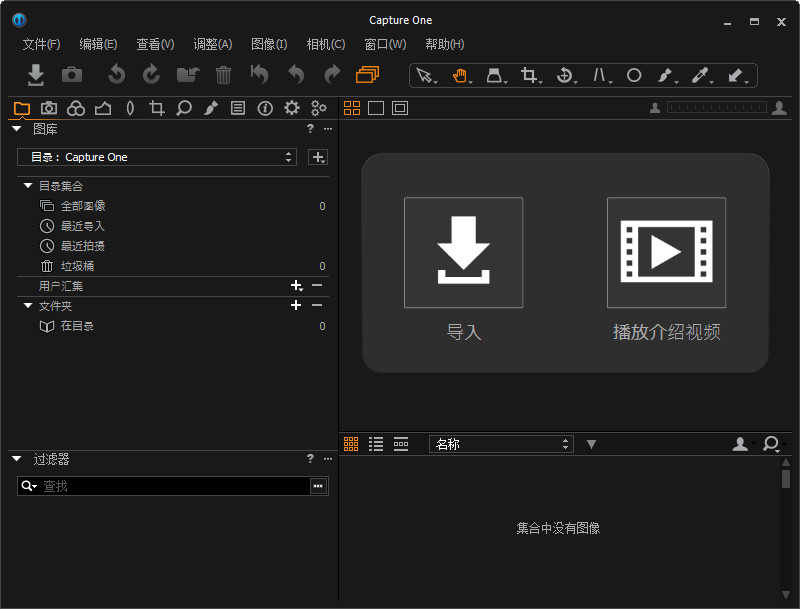
Task: Select the Rotate freehand cursor tool
Action: pos(565,75)
